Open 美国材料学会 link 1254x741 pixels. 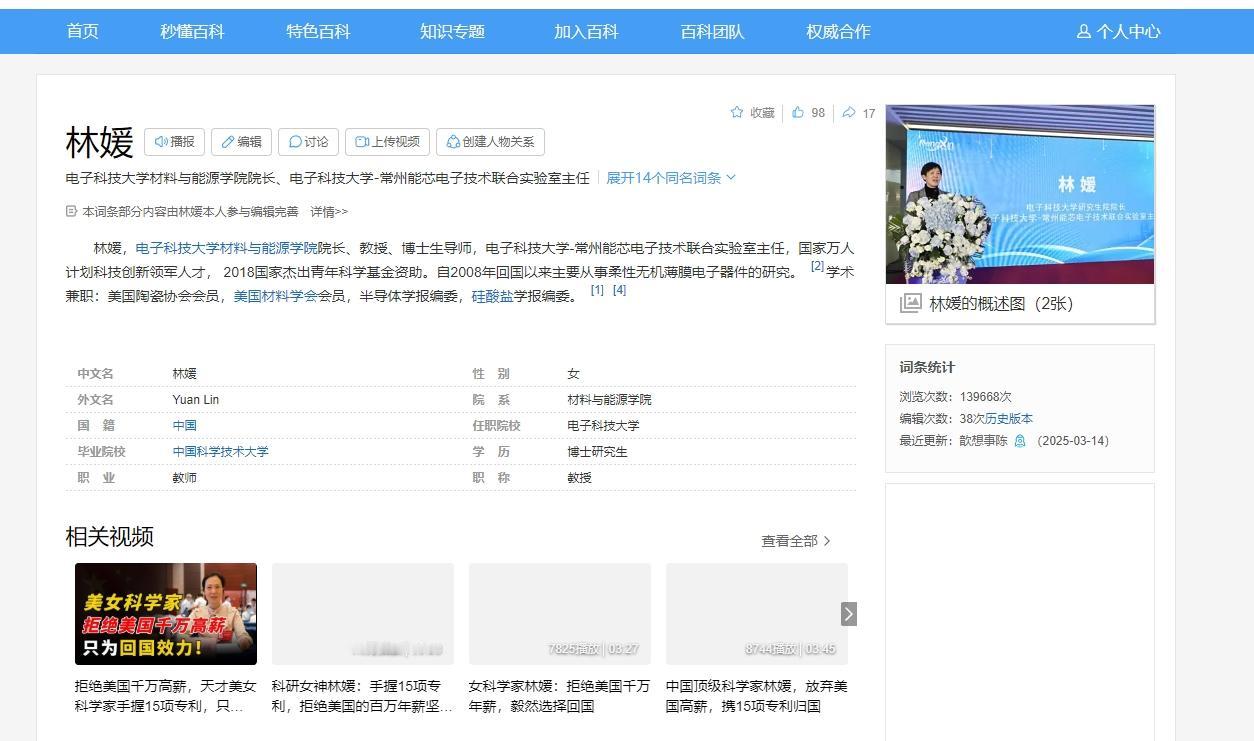pos(275,296)
